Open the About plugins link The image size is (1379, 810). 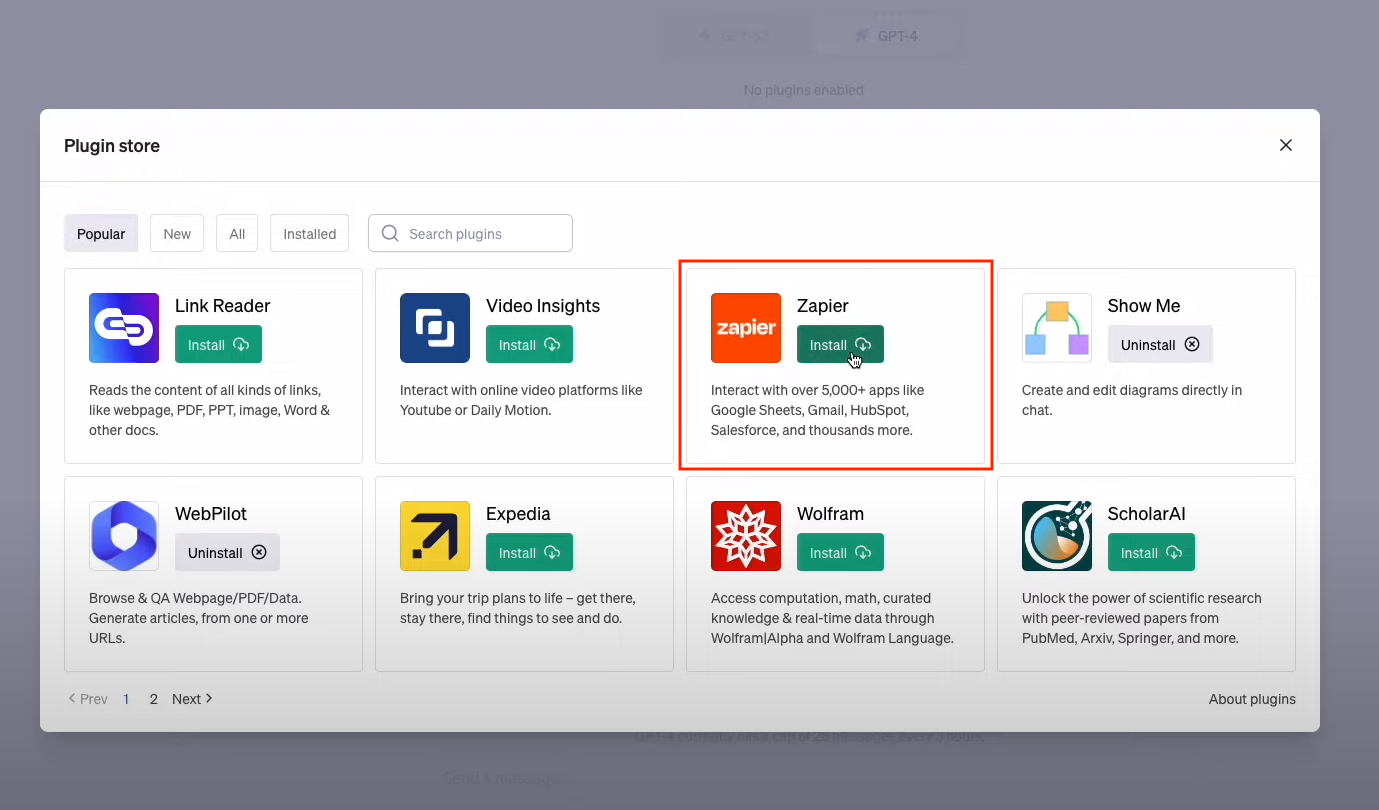[x=1252, y=699]
